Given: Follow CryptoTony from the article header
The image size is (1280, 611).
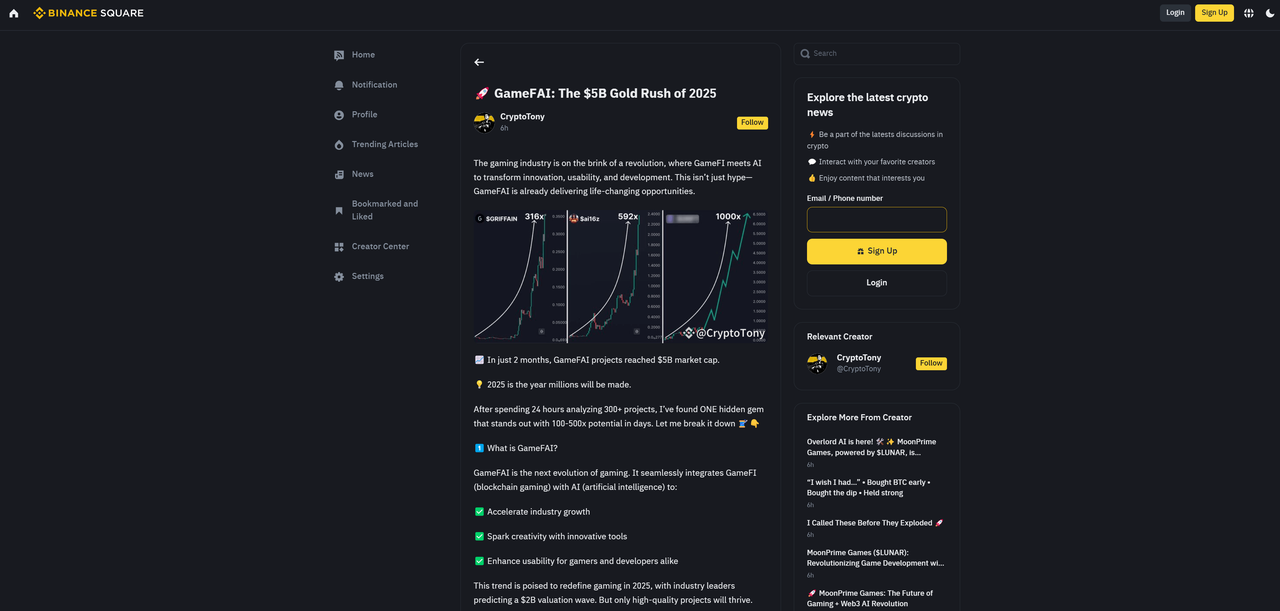Looking at the screenshot, I should (752, 123).
